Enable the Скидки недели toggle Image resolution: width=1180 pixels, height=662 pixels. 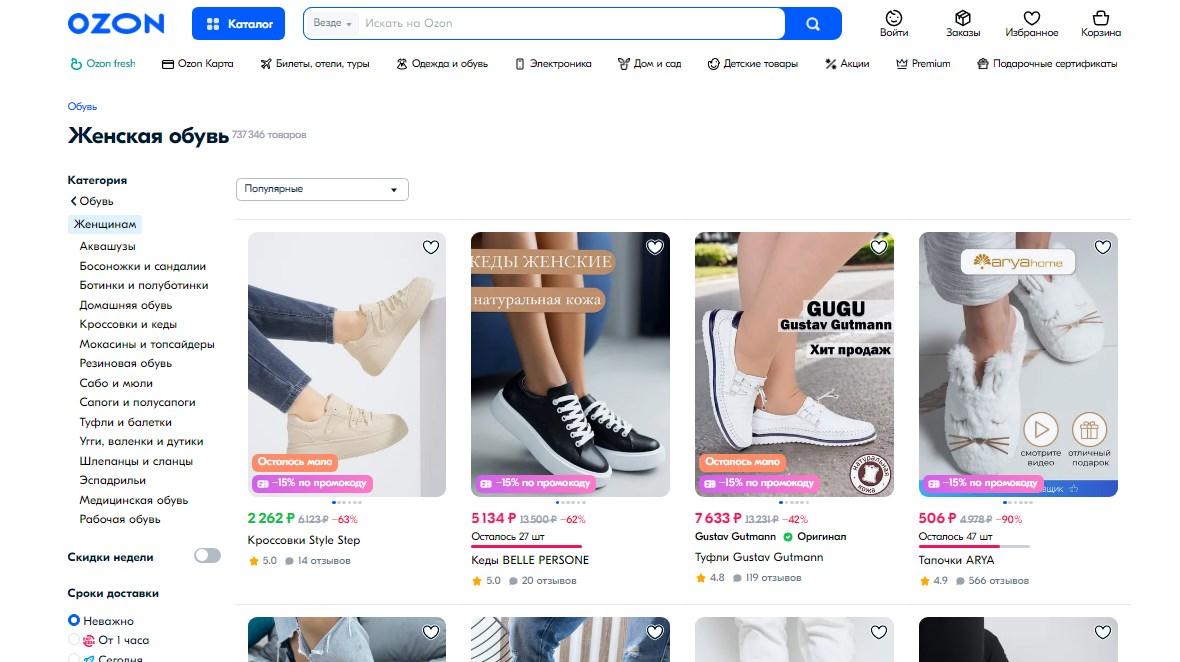[207, 556]
